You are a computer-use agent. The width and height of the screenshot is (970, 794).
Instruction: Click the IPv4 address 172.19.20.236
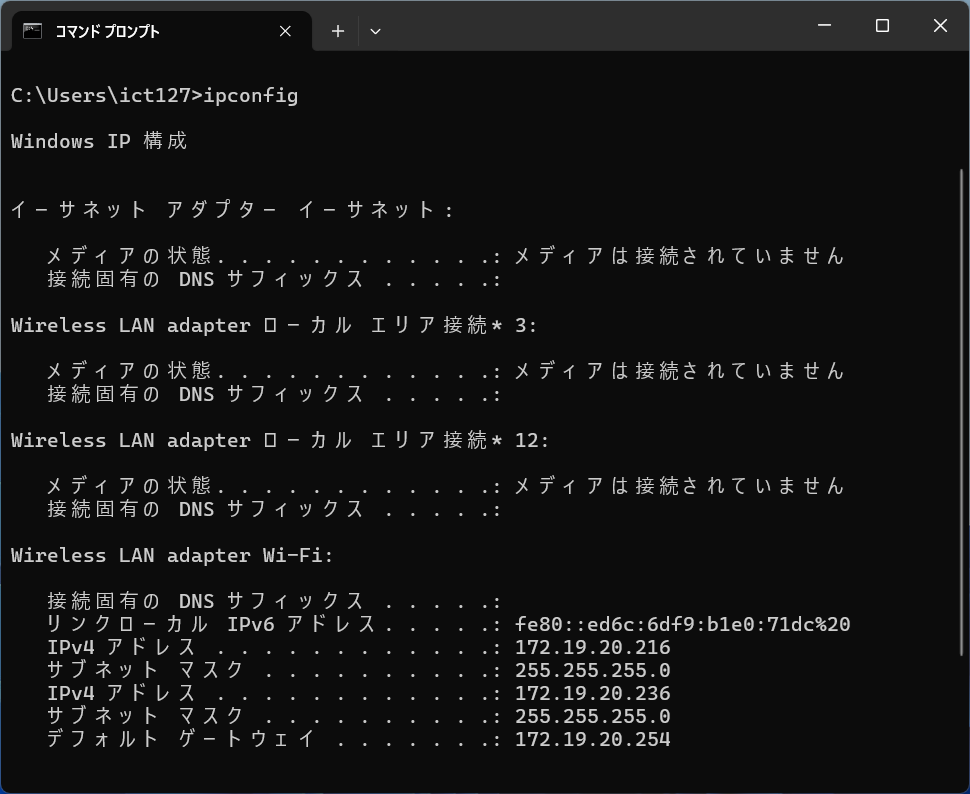click(592, 694)
